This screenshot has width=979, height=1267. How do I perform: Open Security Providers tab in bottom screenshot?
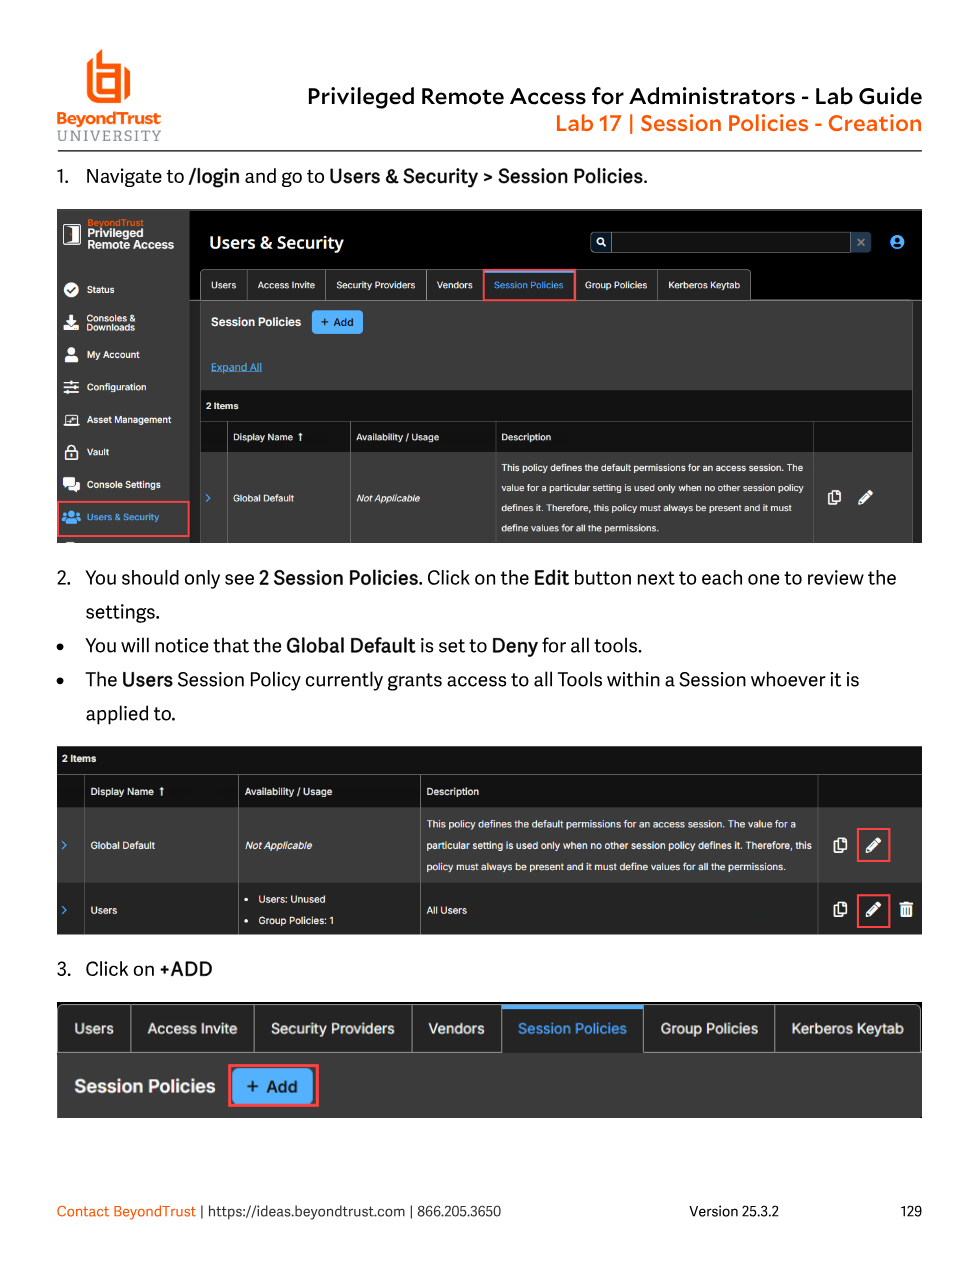(x=333, y=1029)
